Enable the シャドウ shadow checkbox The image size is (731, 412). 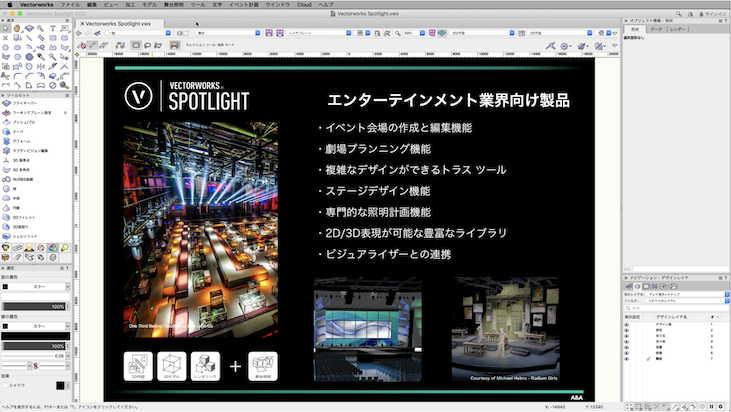coord(5,385)
